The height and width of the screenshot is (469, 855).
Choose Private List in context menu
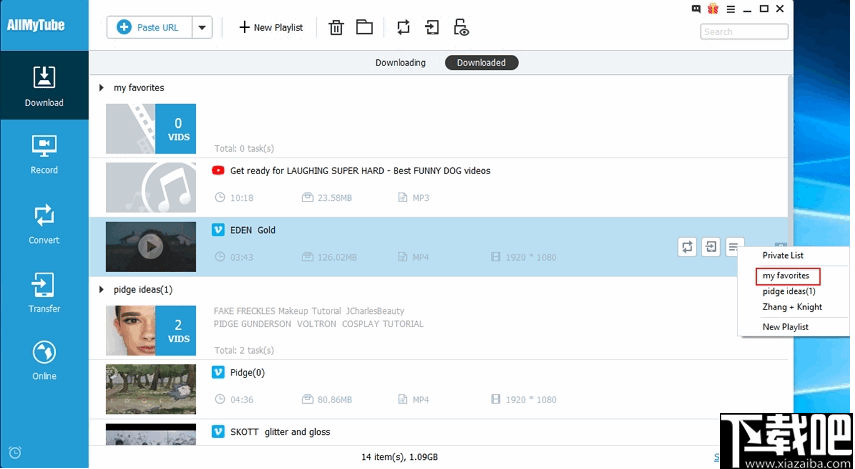coord(782,255)
